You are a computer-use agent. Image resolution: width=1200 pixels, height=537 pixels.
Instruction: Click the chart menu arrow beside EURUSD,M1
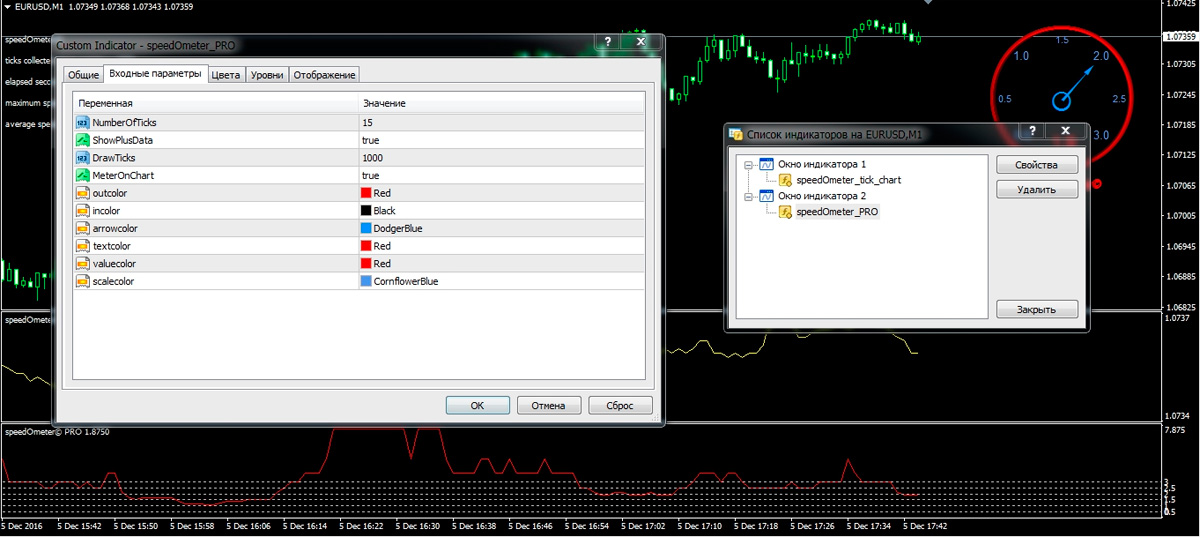[7, 7]
